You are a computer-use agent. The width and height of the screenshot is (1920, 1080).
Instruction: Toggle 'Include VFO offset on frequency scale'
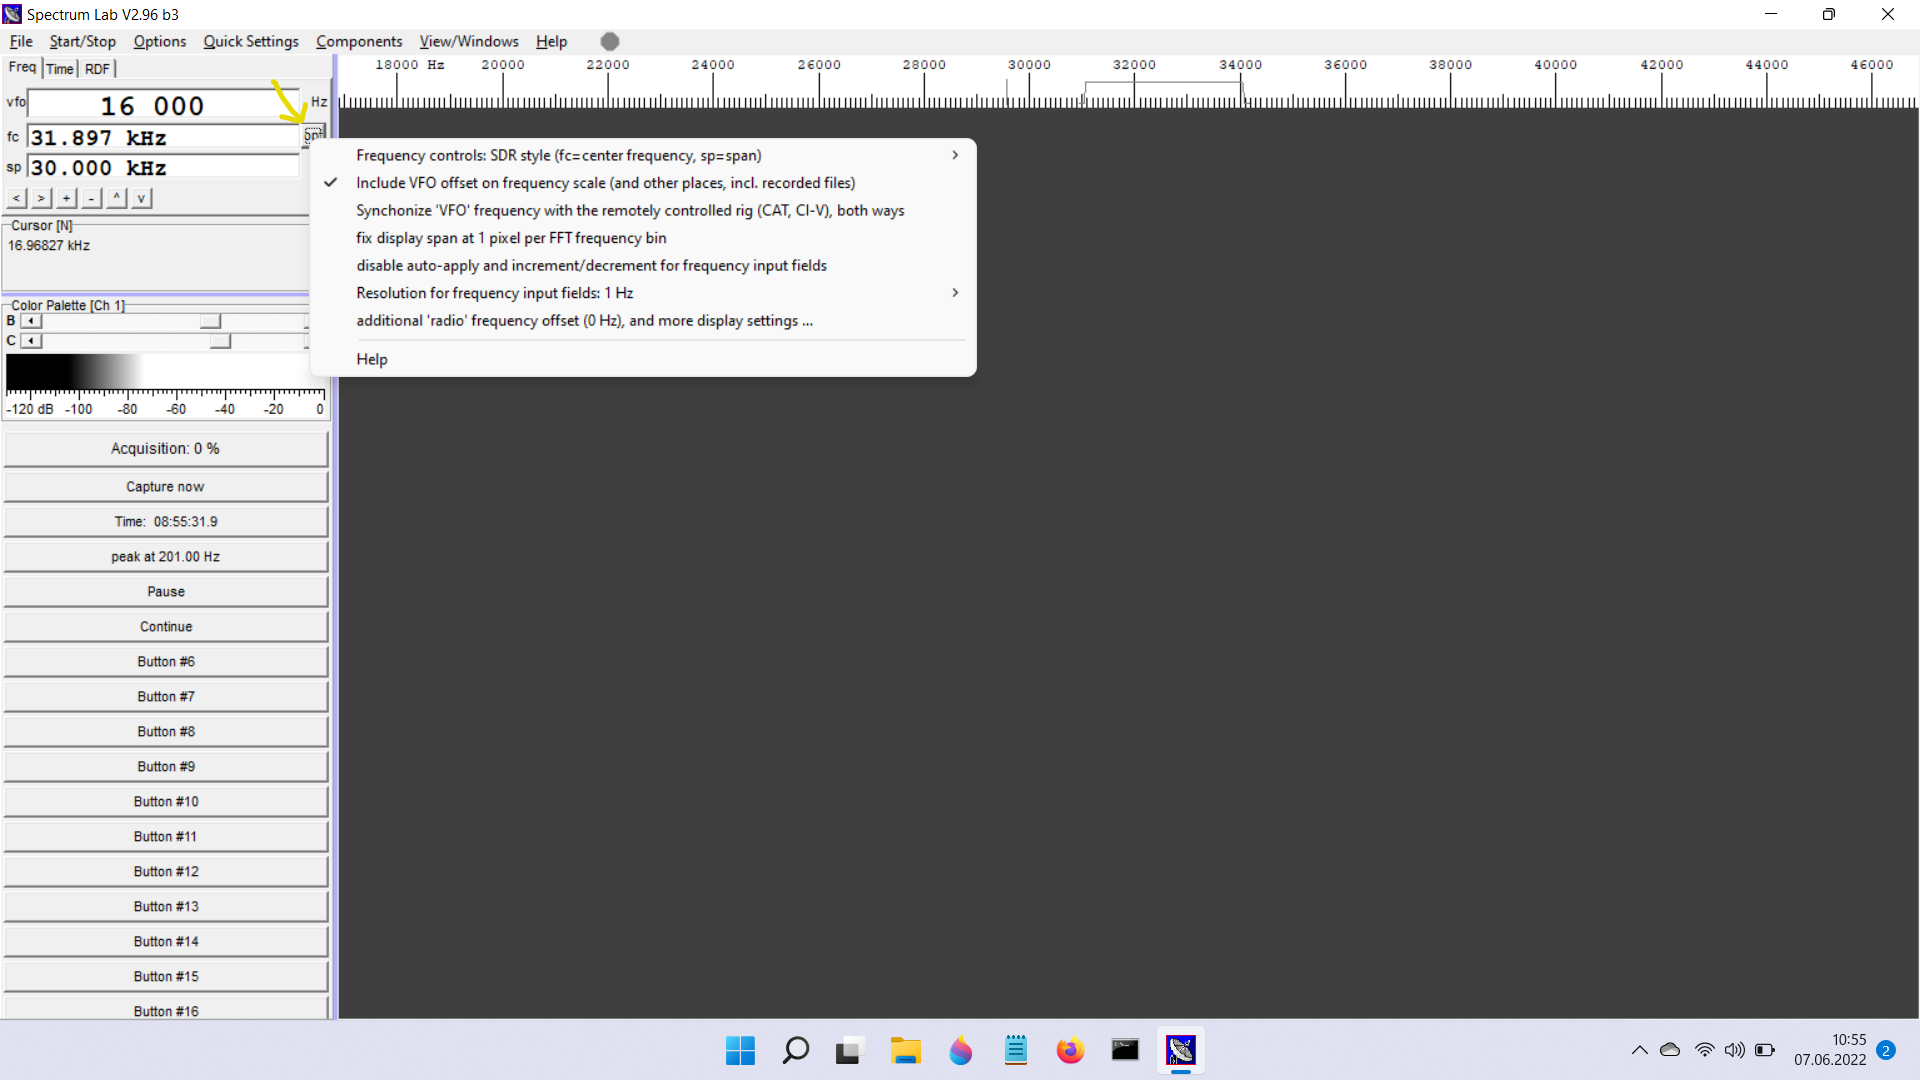(x=643, y=183)
